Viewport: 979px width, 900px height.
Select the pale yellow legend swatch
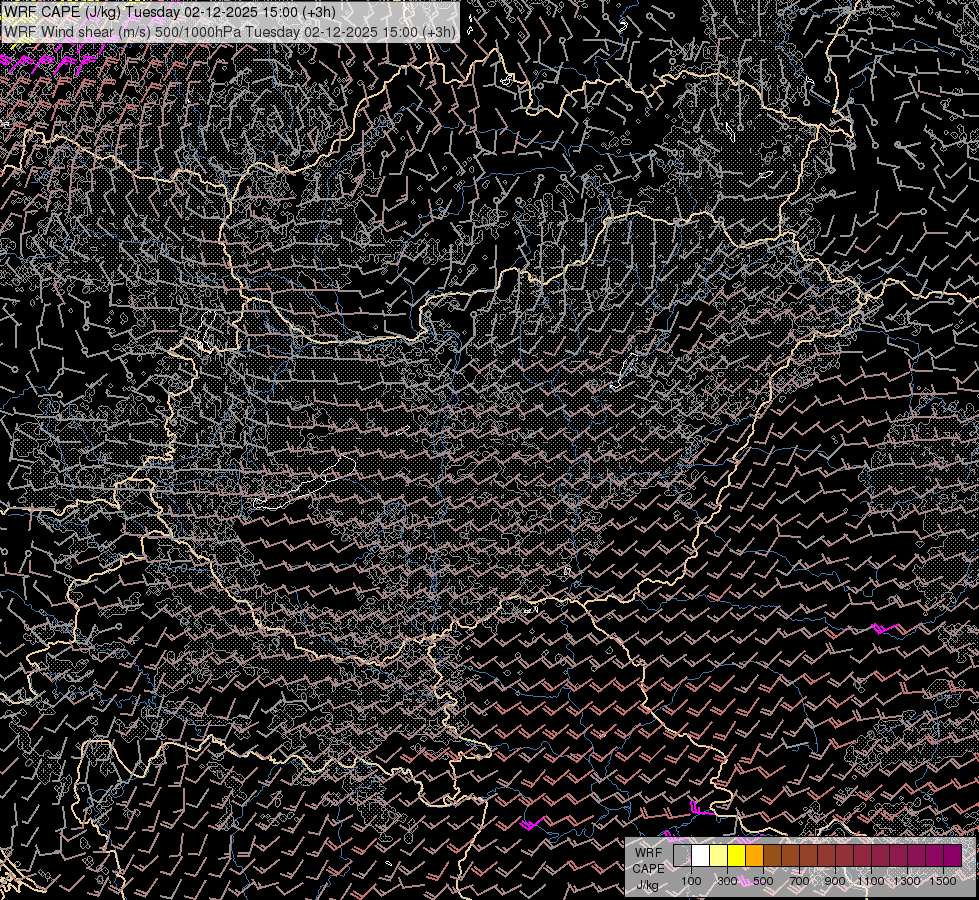pos(719,855)
